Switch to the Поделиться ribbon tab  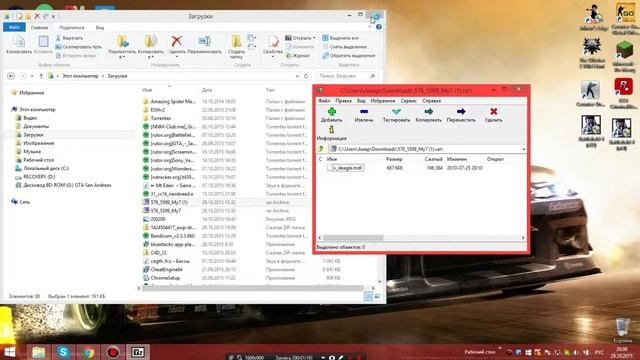coord(72,27)
